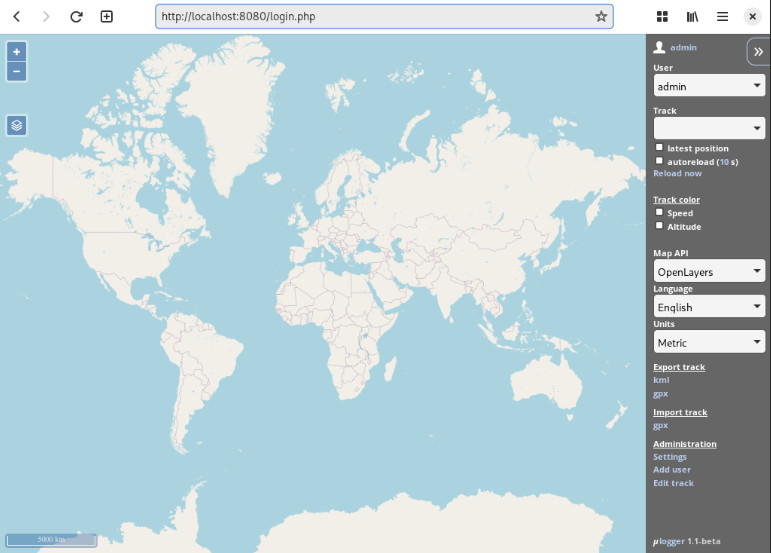The image size is (771, 553).
Task: Open a new tab
Action: [107, 16]
